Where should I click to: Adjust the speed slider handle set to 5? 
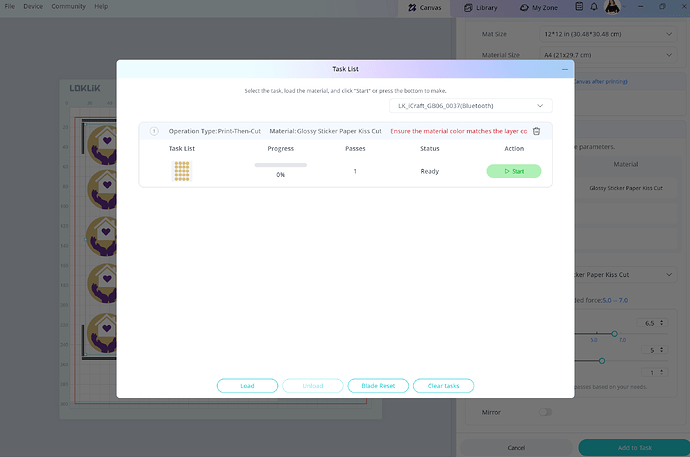(x=602, y=361)
